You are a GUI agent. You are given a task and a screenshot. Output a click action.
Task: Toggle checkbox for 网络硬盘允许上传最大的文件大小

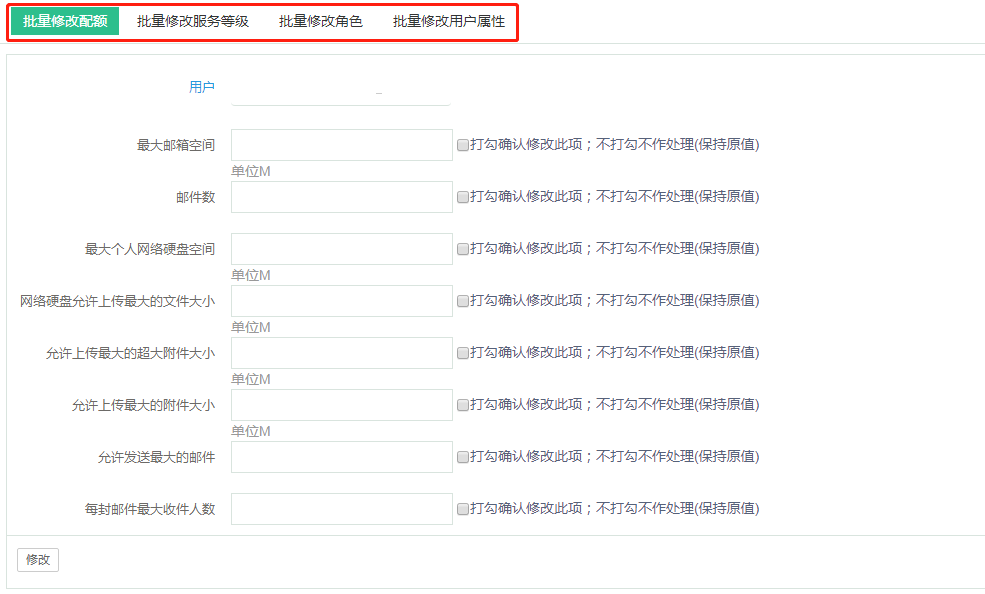coord(463,301)
